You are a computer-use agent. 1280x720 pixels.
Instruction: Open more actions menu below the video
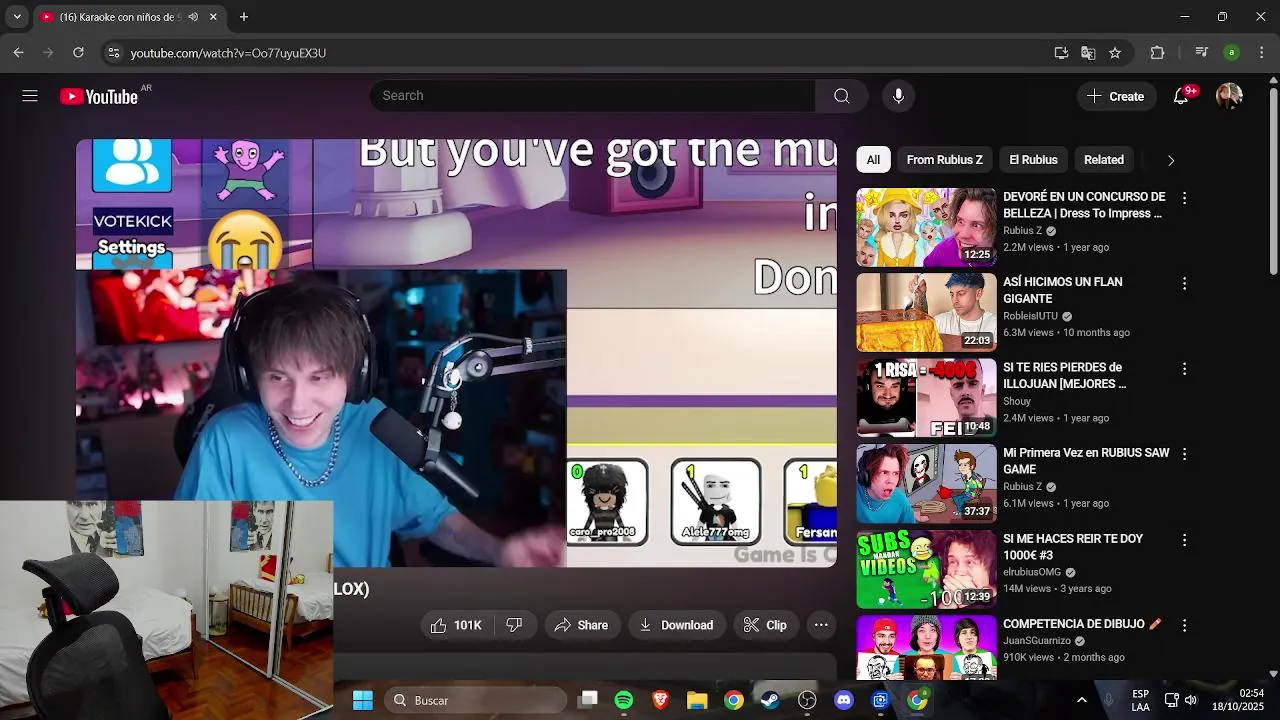click(x=821, y=625)
